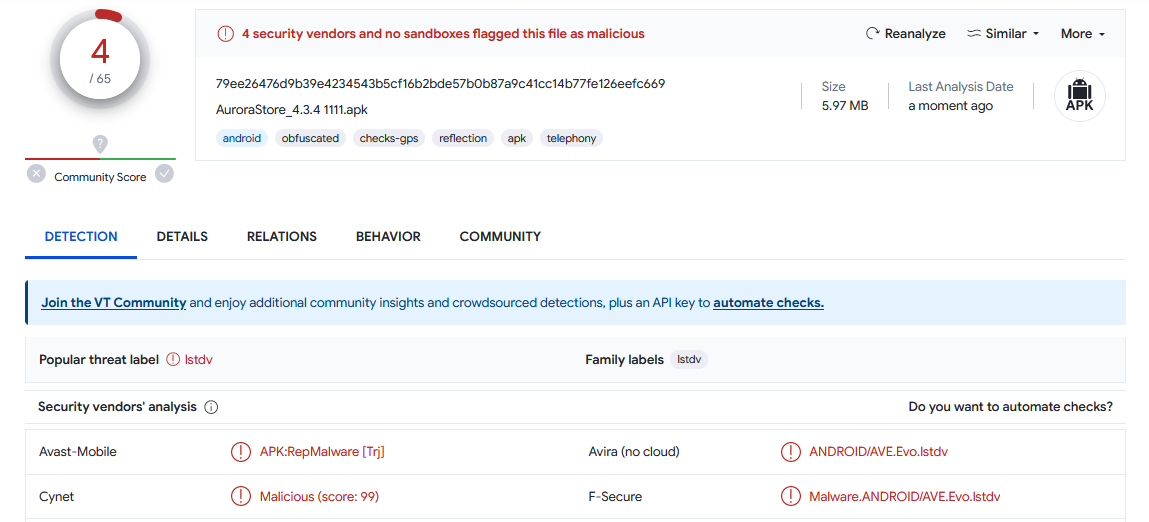This screenshot has height=522, width=1149.
Task: Follow the automate checks link
Action: coord(769,302)
